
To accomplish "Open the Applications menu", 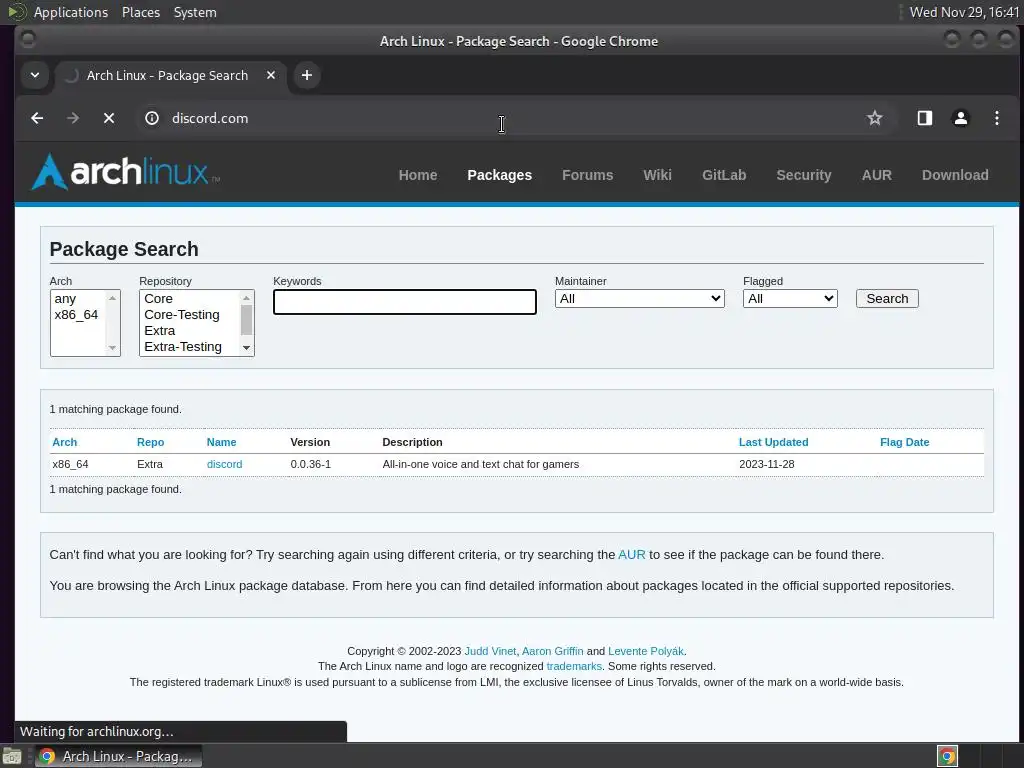I will pyautogui.click(x=71, y=12).
